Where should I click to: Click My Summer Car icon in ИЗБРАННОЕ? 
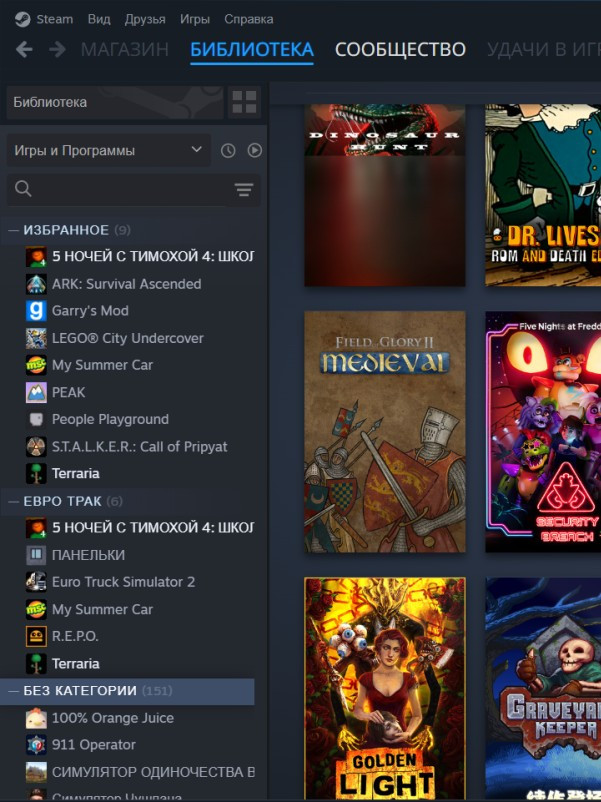(36, 365)
